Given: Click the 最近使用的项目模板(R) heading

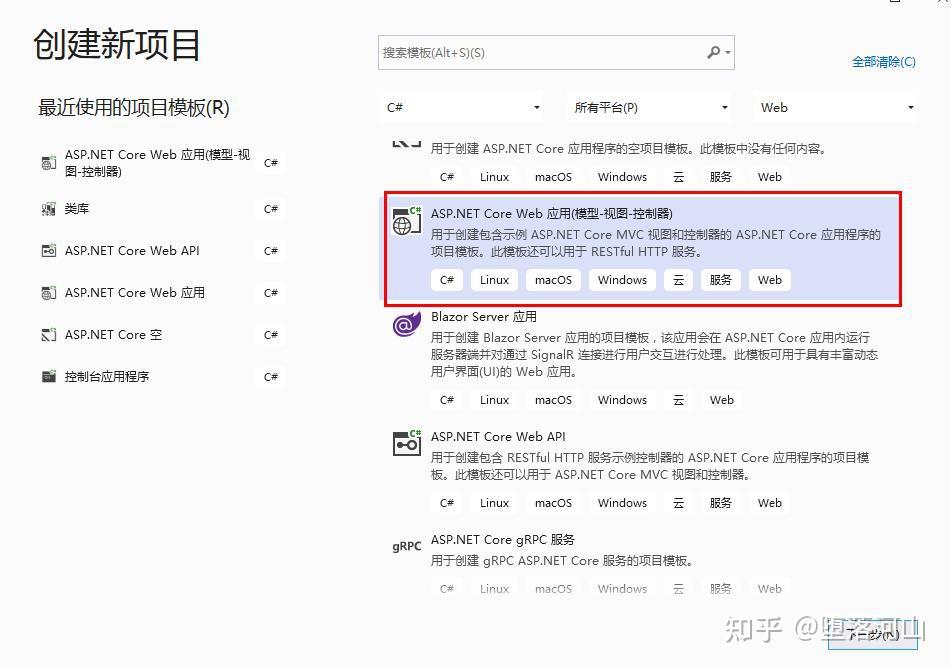Looking at the screenshot, I should [133, 108].
